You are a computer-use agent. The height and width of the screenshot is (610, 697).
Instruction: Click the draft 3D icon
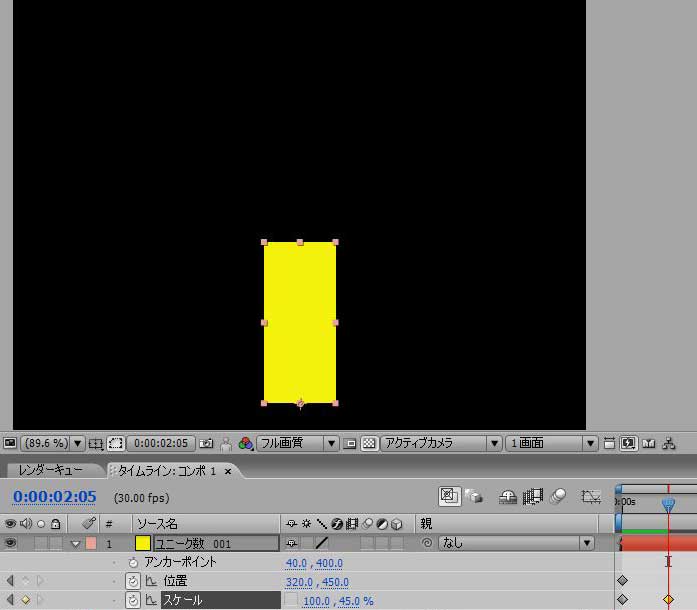[474, 496]
